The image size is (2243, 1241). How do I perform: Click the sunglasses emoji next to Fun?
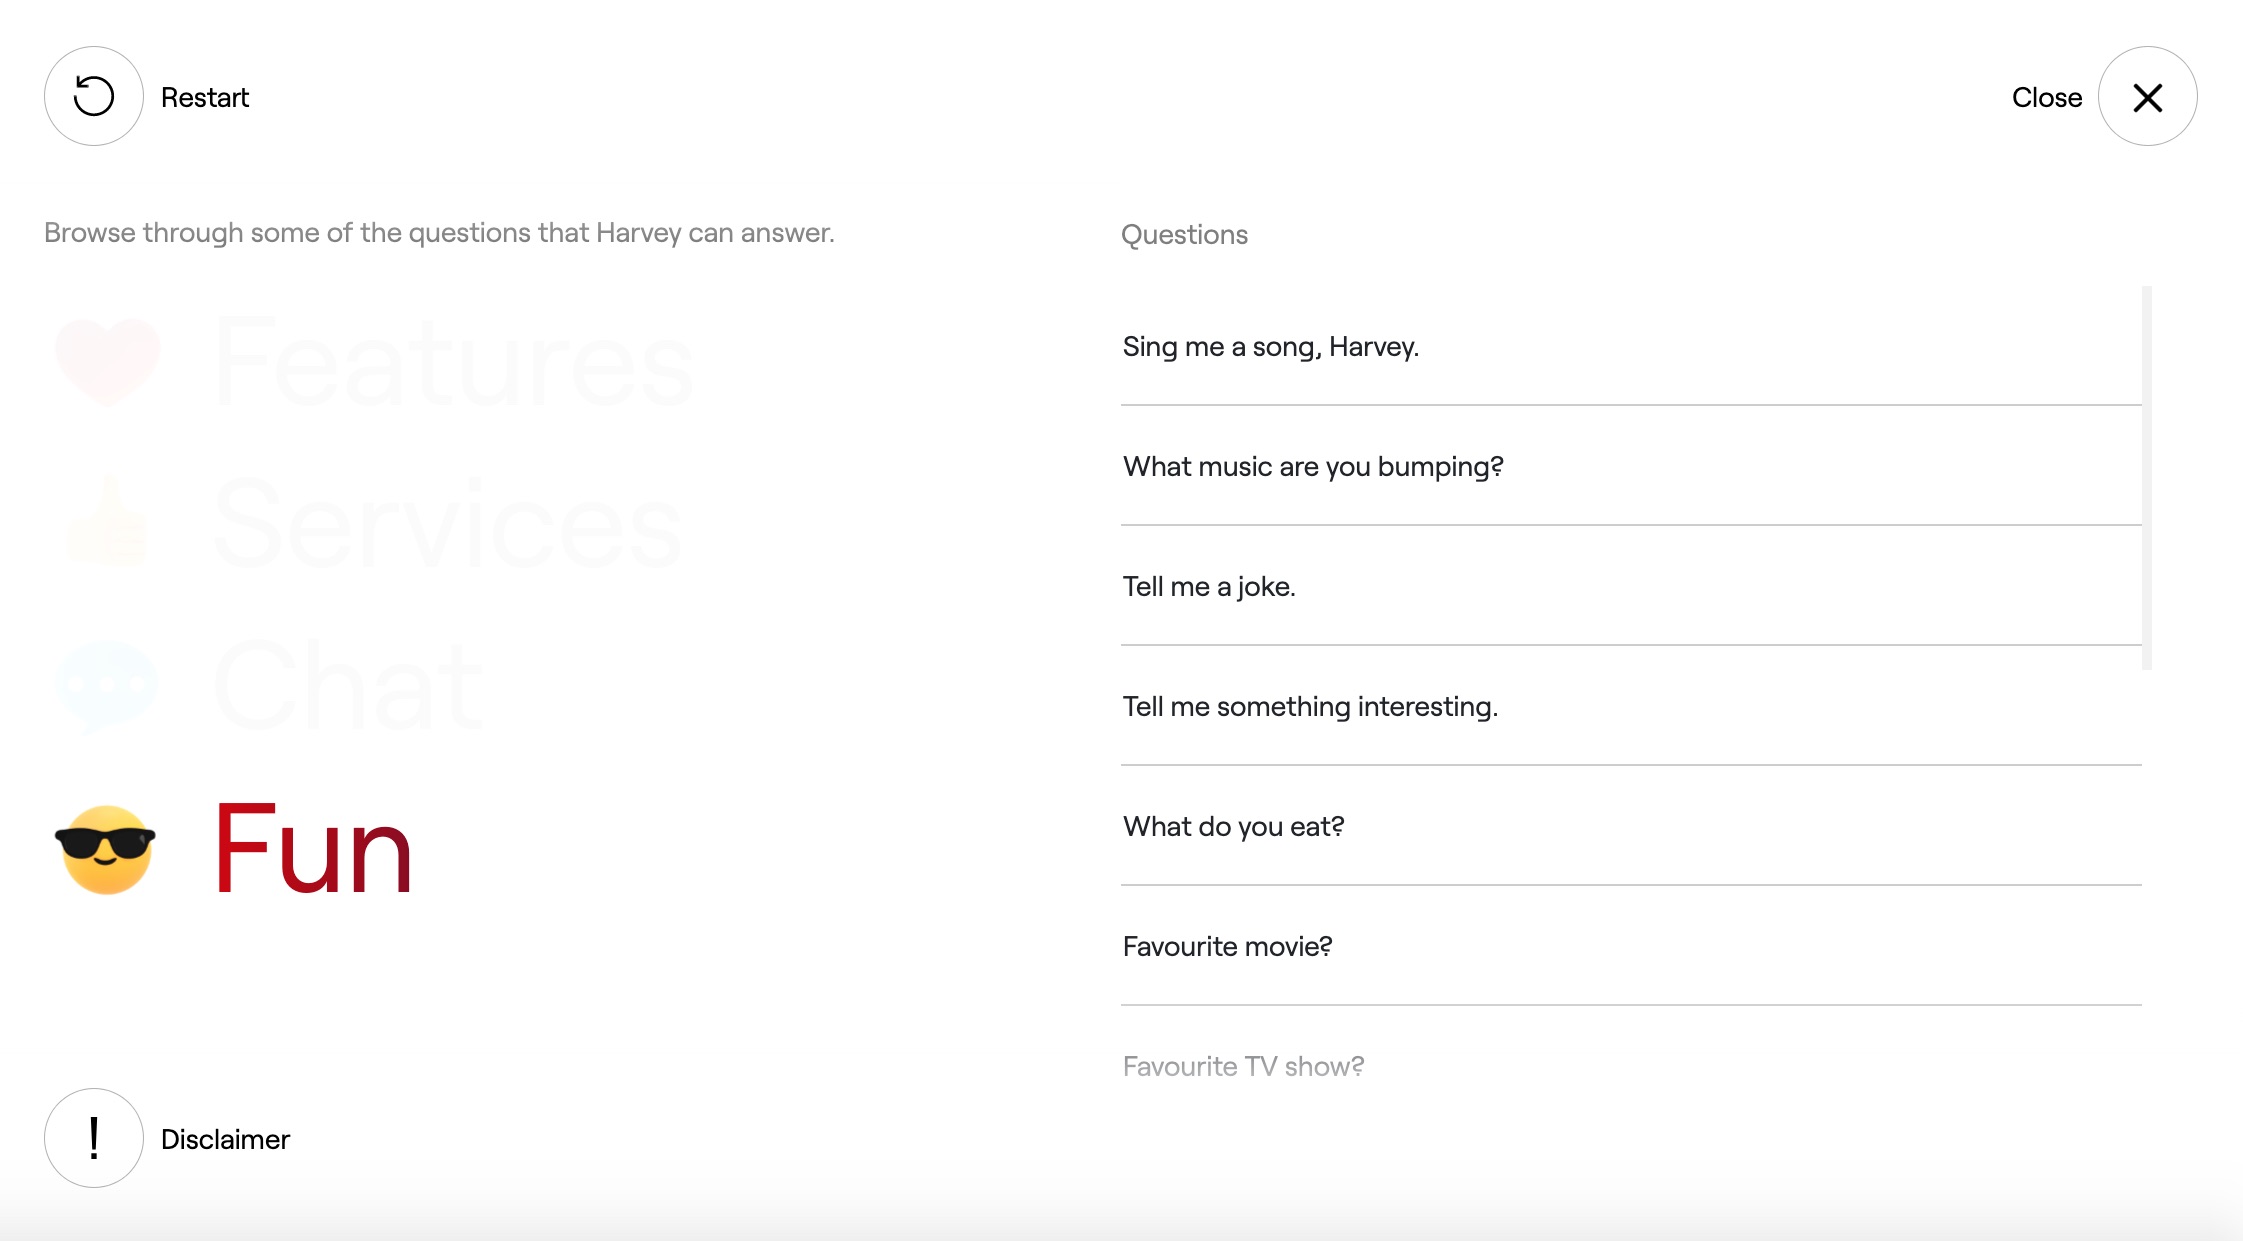point(106,849)
